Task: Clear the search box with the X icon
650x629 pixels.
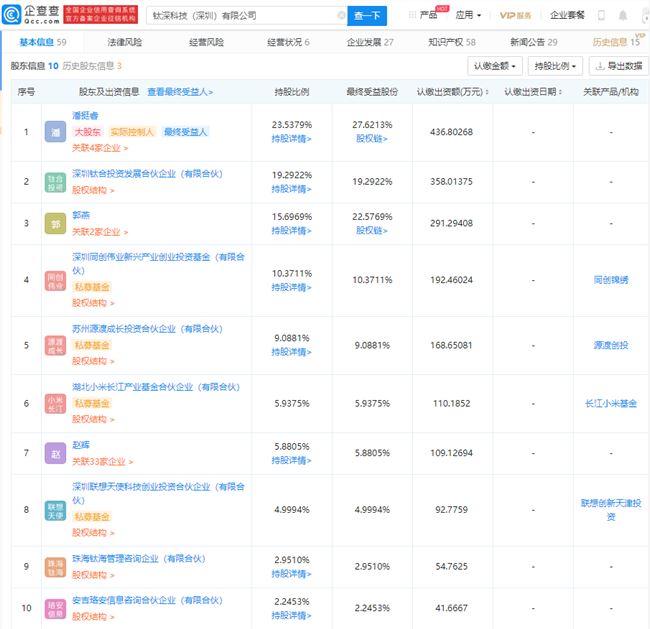Action: [342, 15]
